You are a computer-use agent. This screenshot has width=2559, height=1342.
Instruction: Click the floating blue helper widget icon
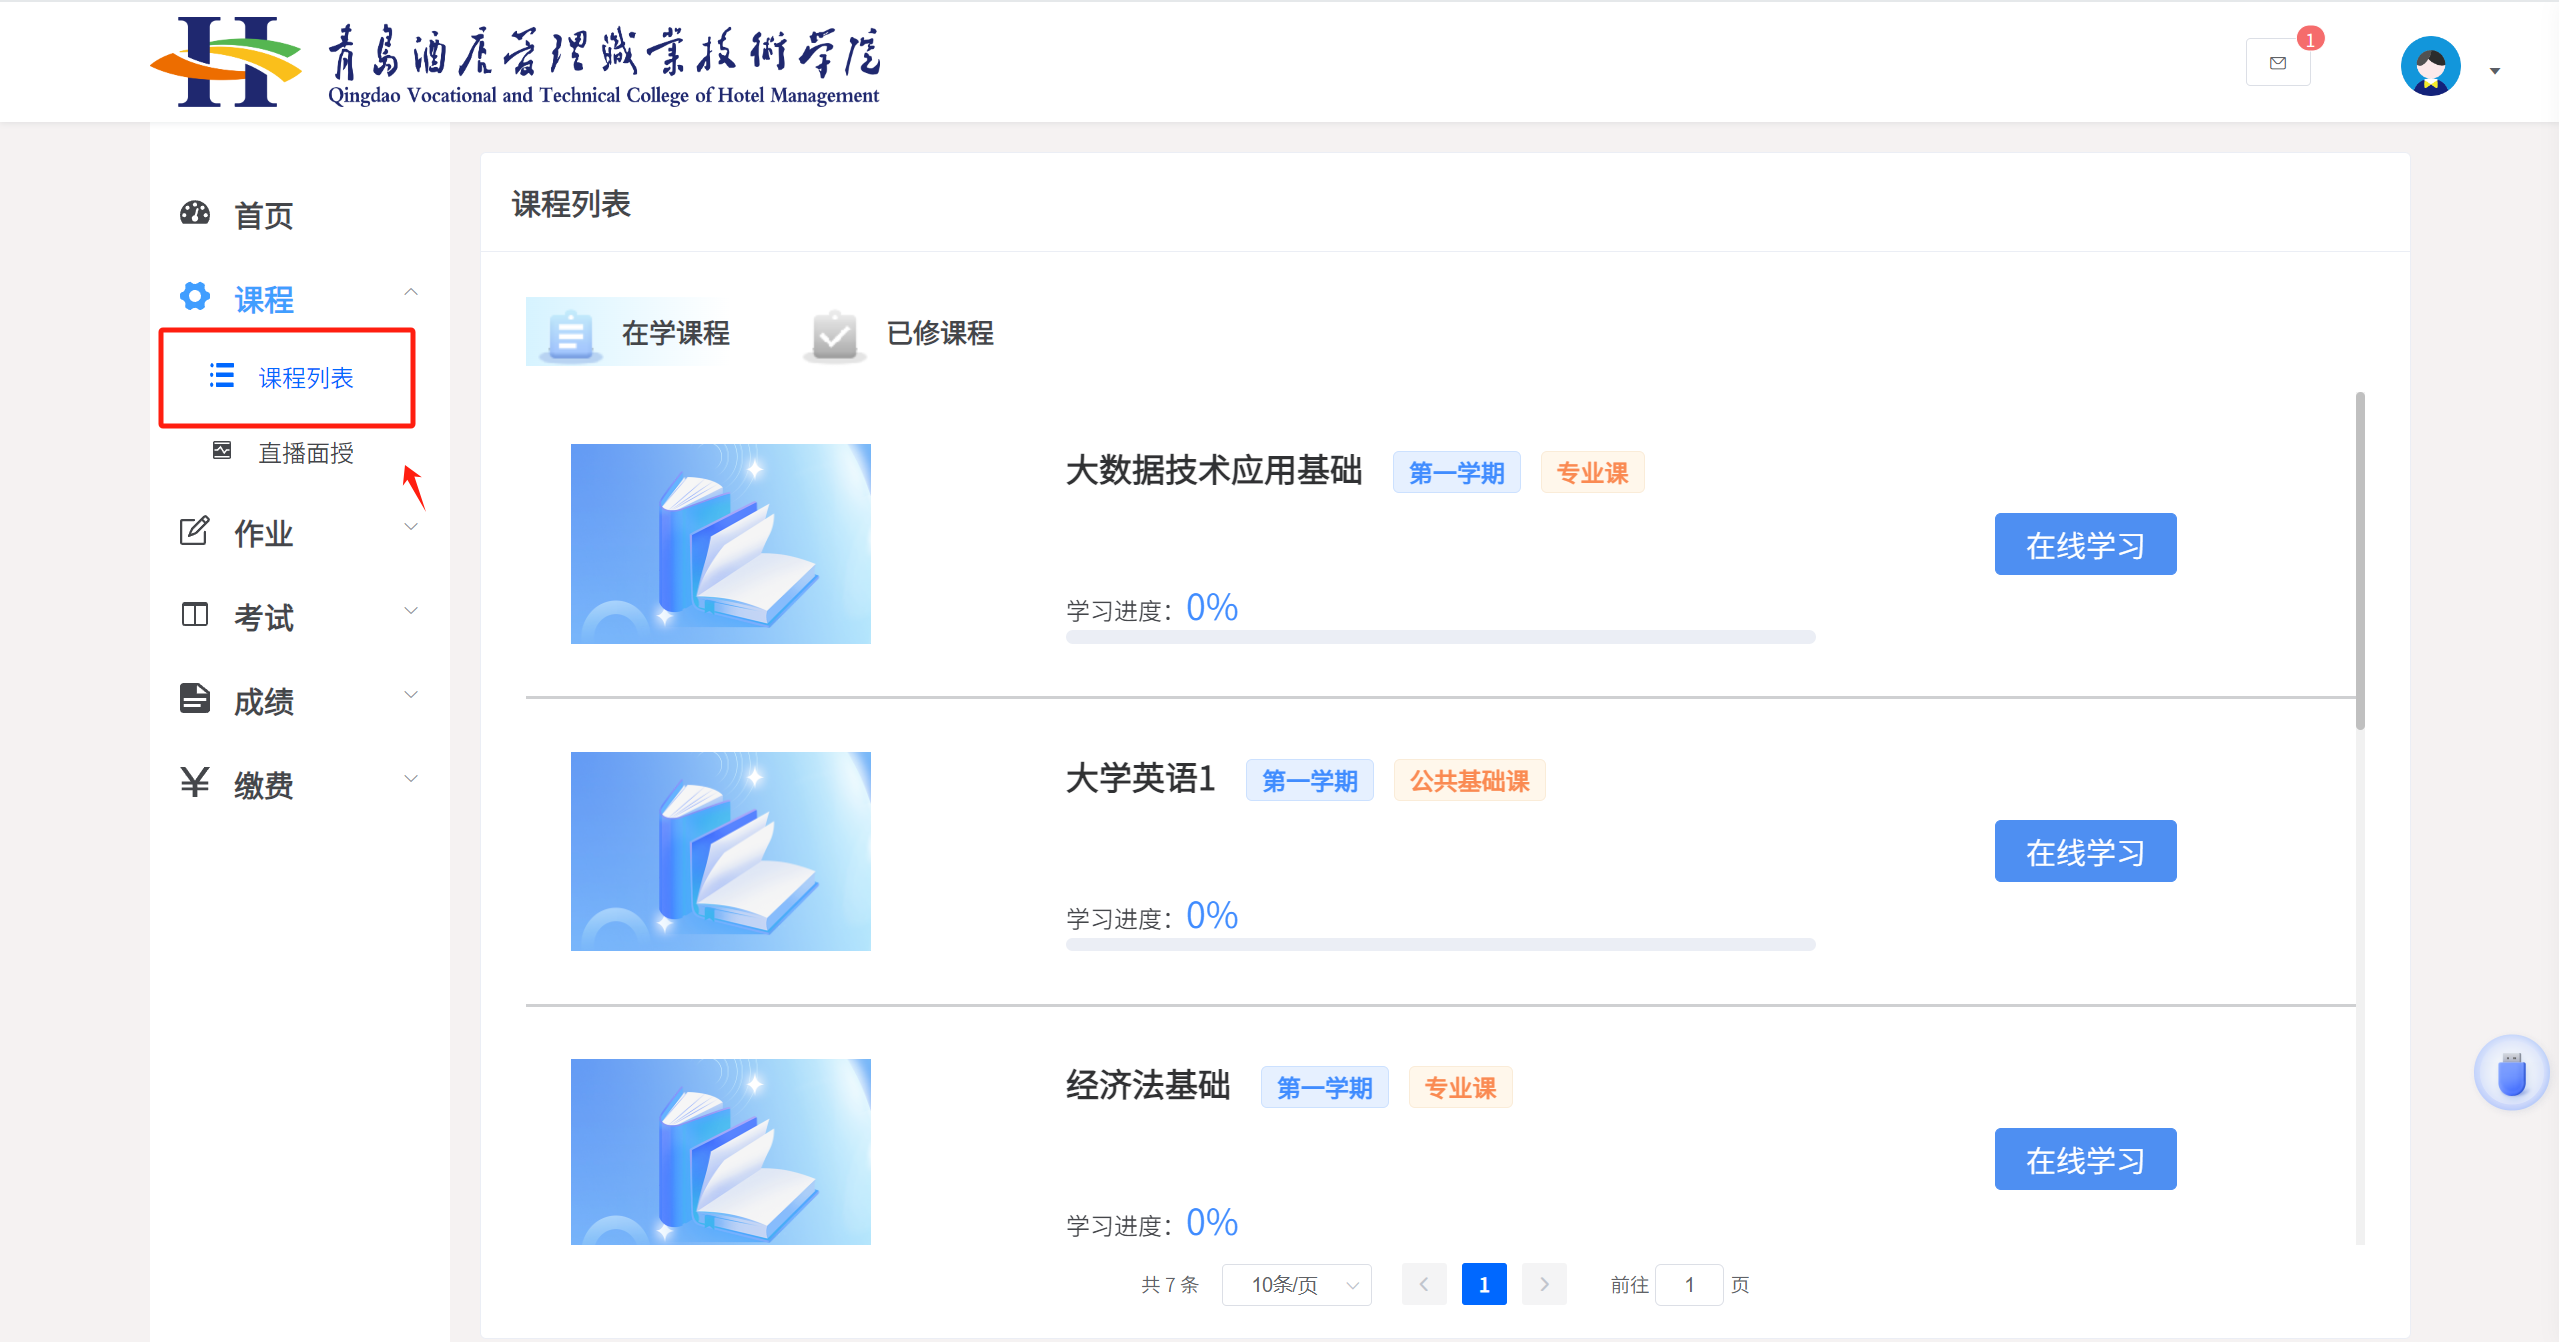pyautogui.click(x=2510, y=1074)
